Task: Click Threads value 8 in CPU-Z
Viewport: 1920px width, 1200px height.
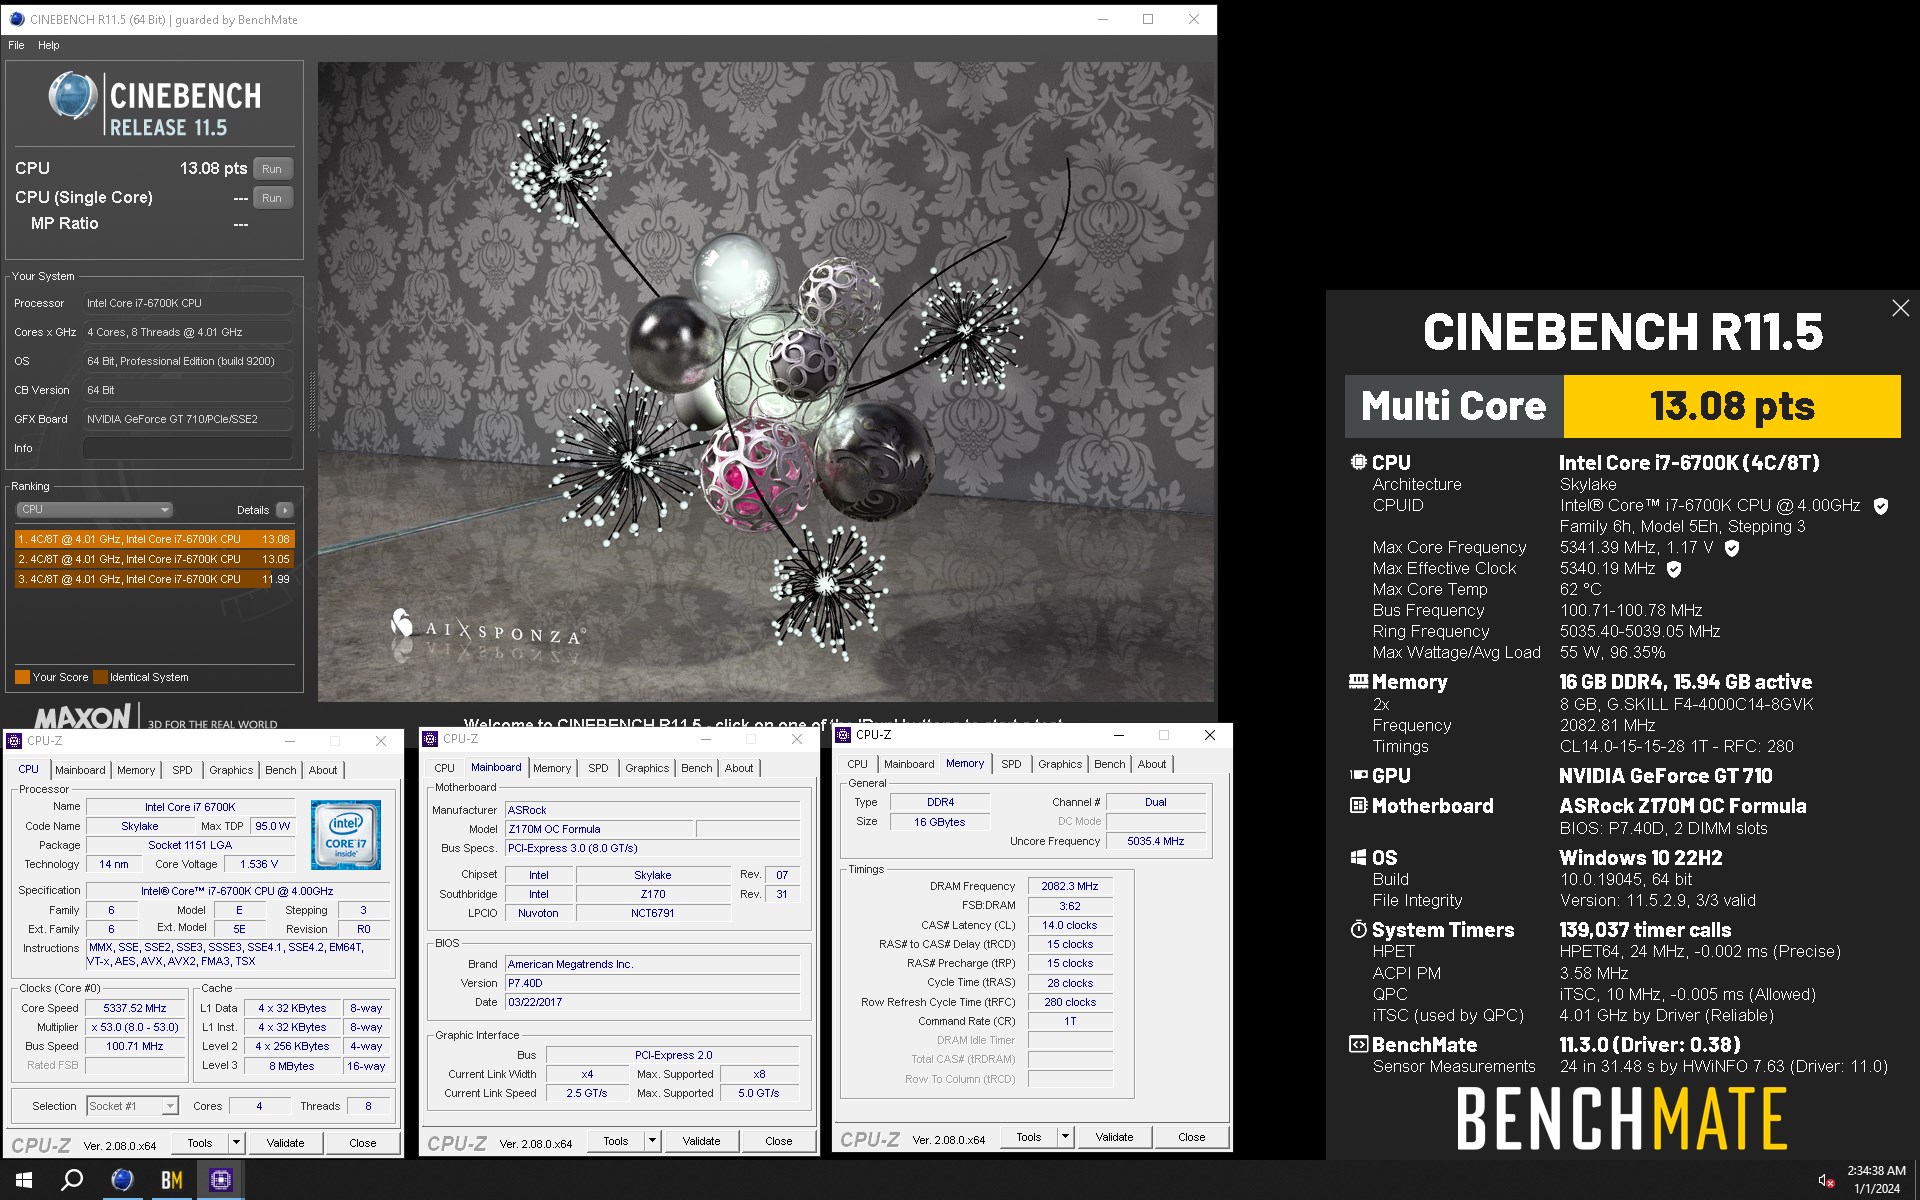Action: point(368,1106)
